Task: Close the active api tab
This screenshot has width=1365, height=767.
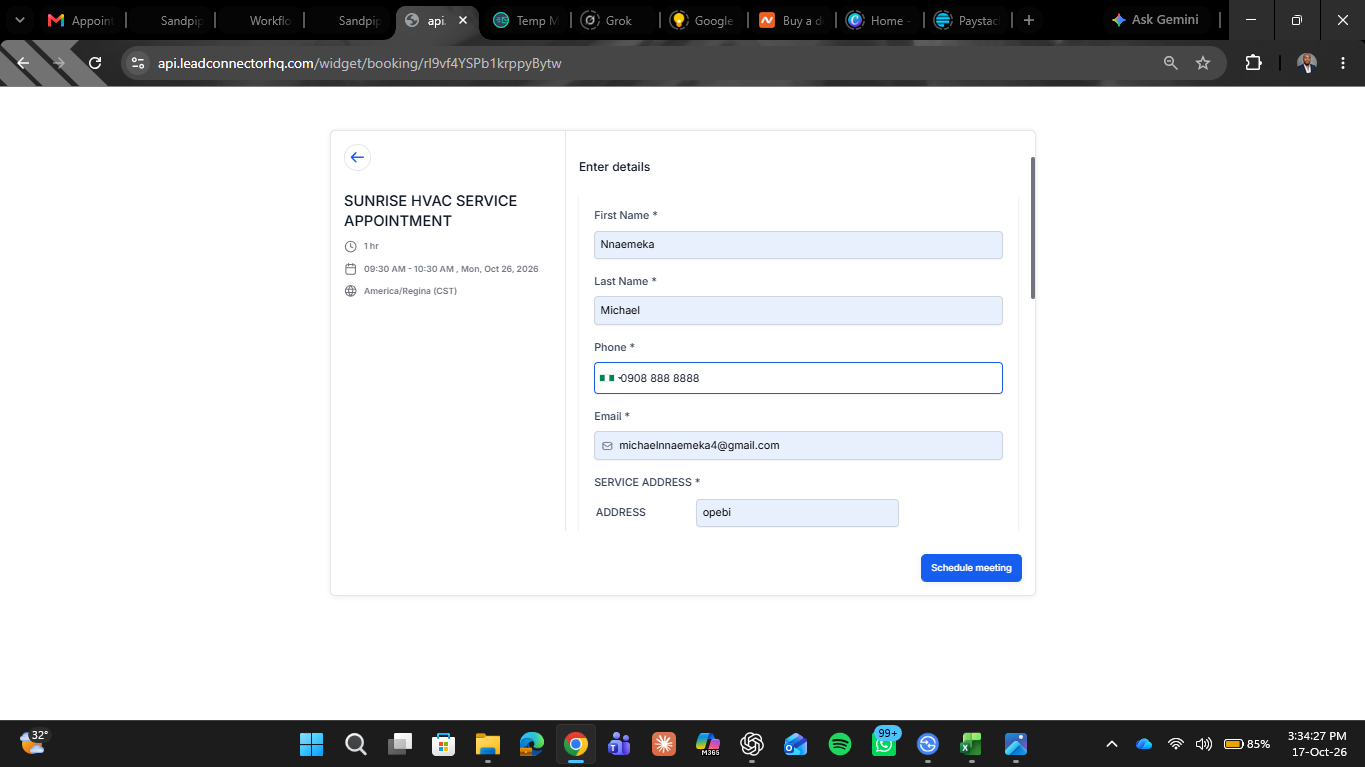Action: 463,20
